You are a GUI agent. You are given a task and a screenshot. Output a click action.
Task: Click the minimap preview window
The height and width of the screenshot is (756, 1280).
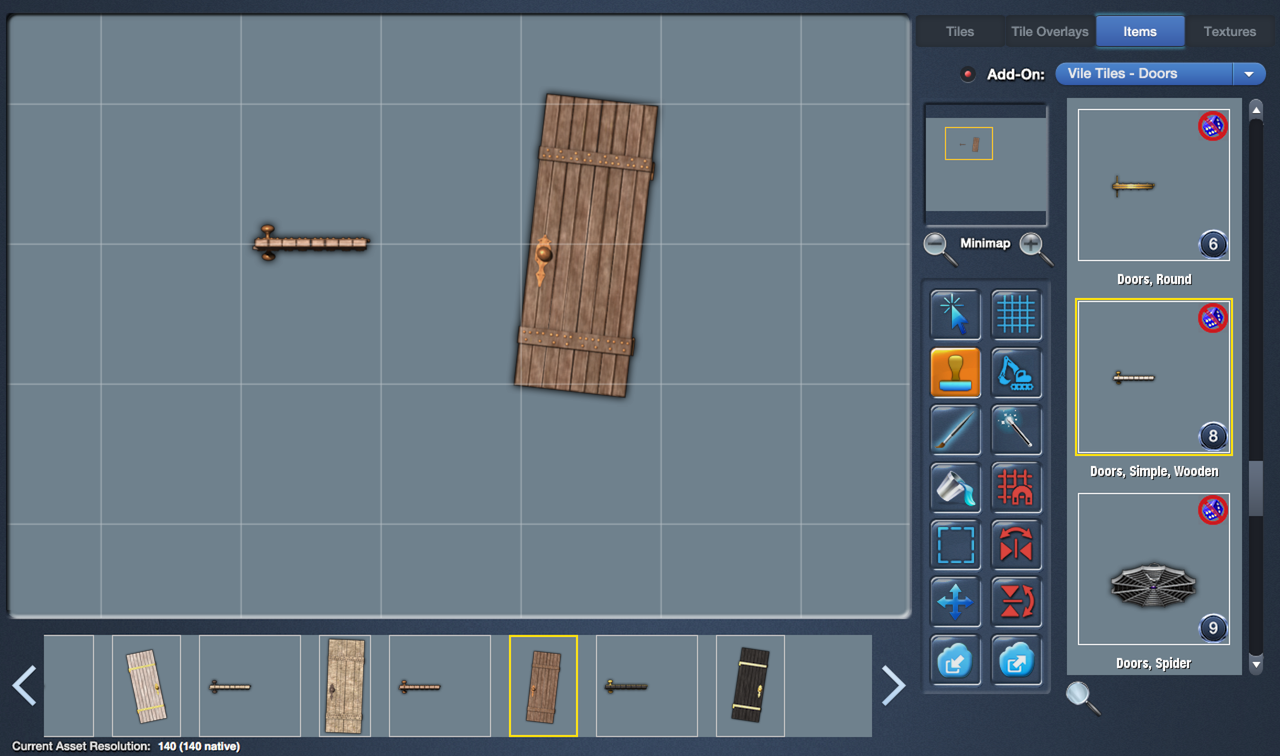click(x=986, y=164)
